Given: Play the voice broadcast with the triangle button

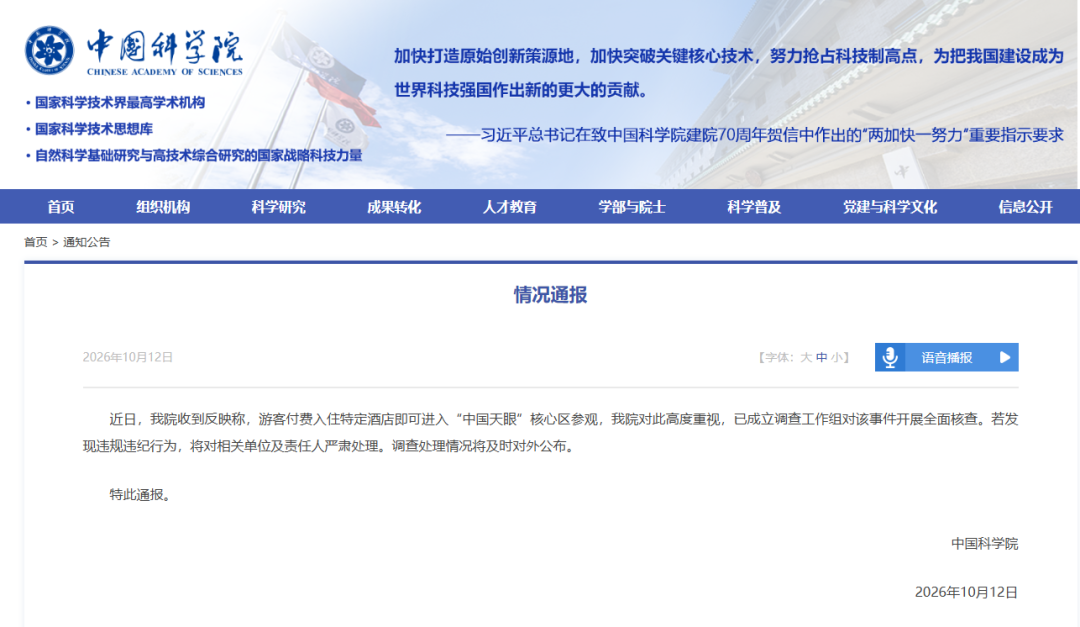Looking at the screenshot, I should [1005, 357].
